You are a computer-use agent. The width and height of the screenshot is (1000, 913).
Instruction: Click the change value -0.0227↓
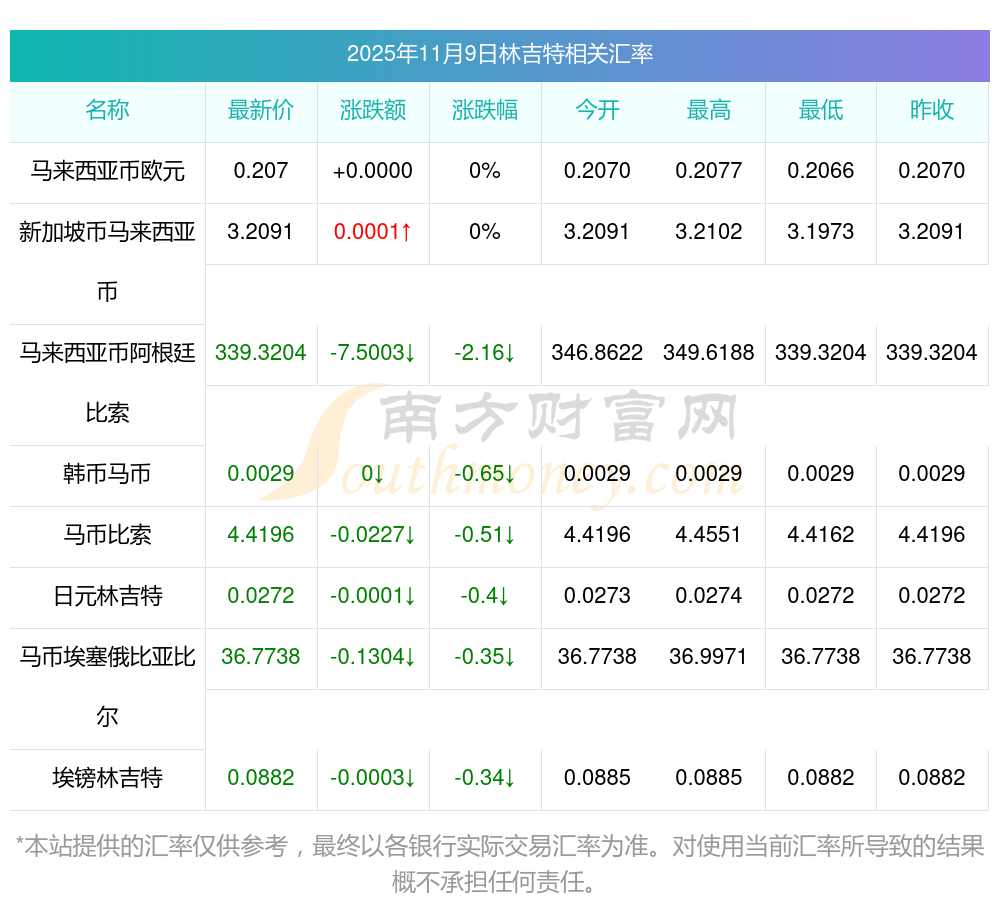click(373, 535)
